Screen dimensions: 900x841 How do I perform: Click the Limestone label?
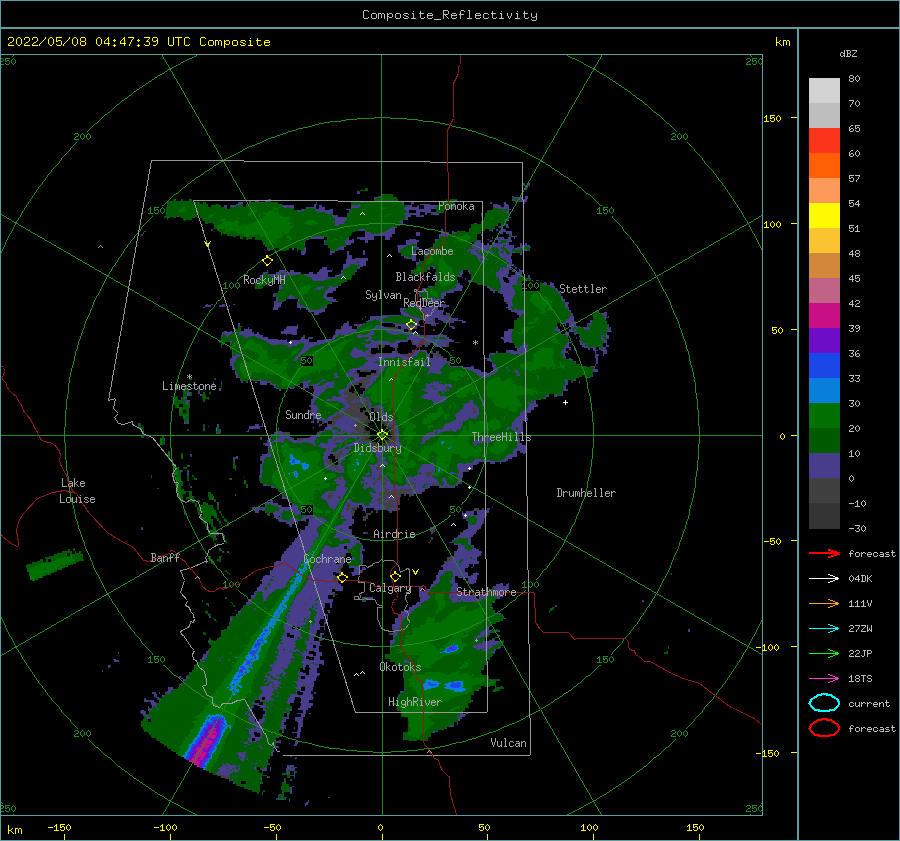point(189,386)
